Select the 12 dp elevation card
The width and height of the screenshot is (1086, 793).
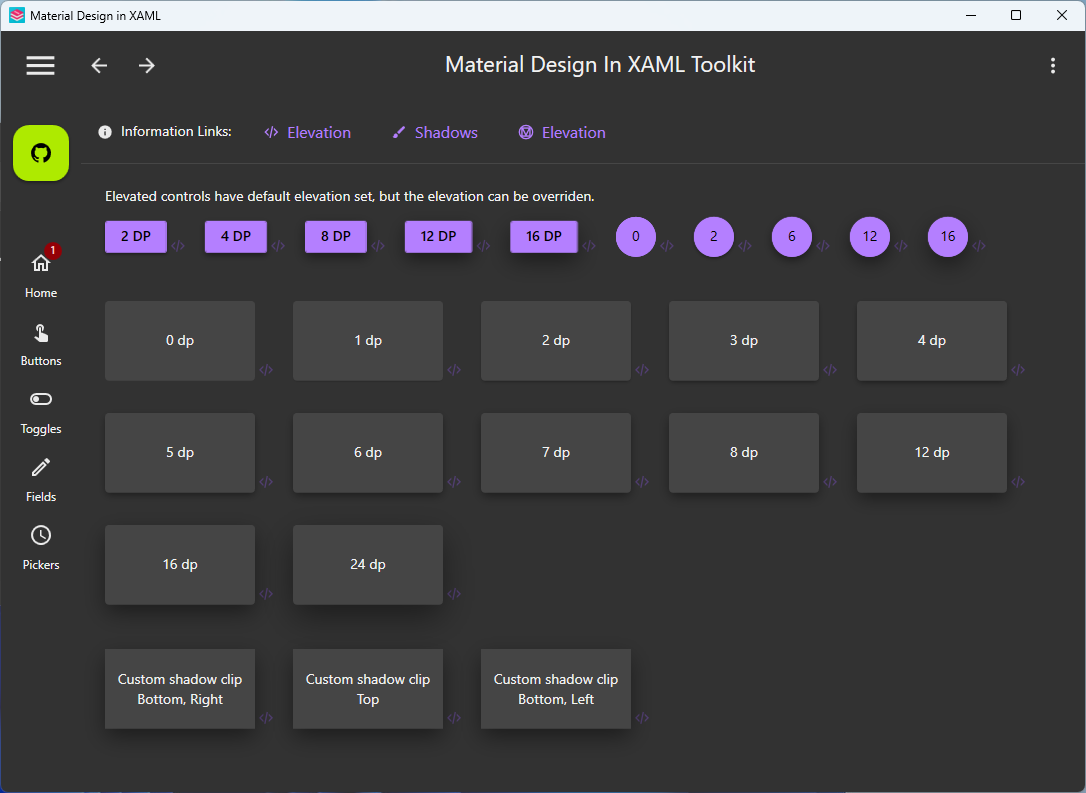point(932,453)
